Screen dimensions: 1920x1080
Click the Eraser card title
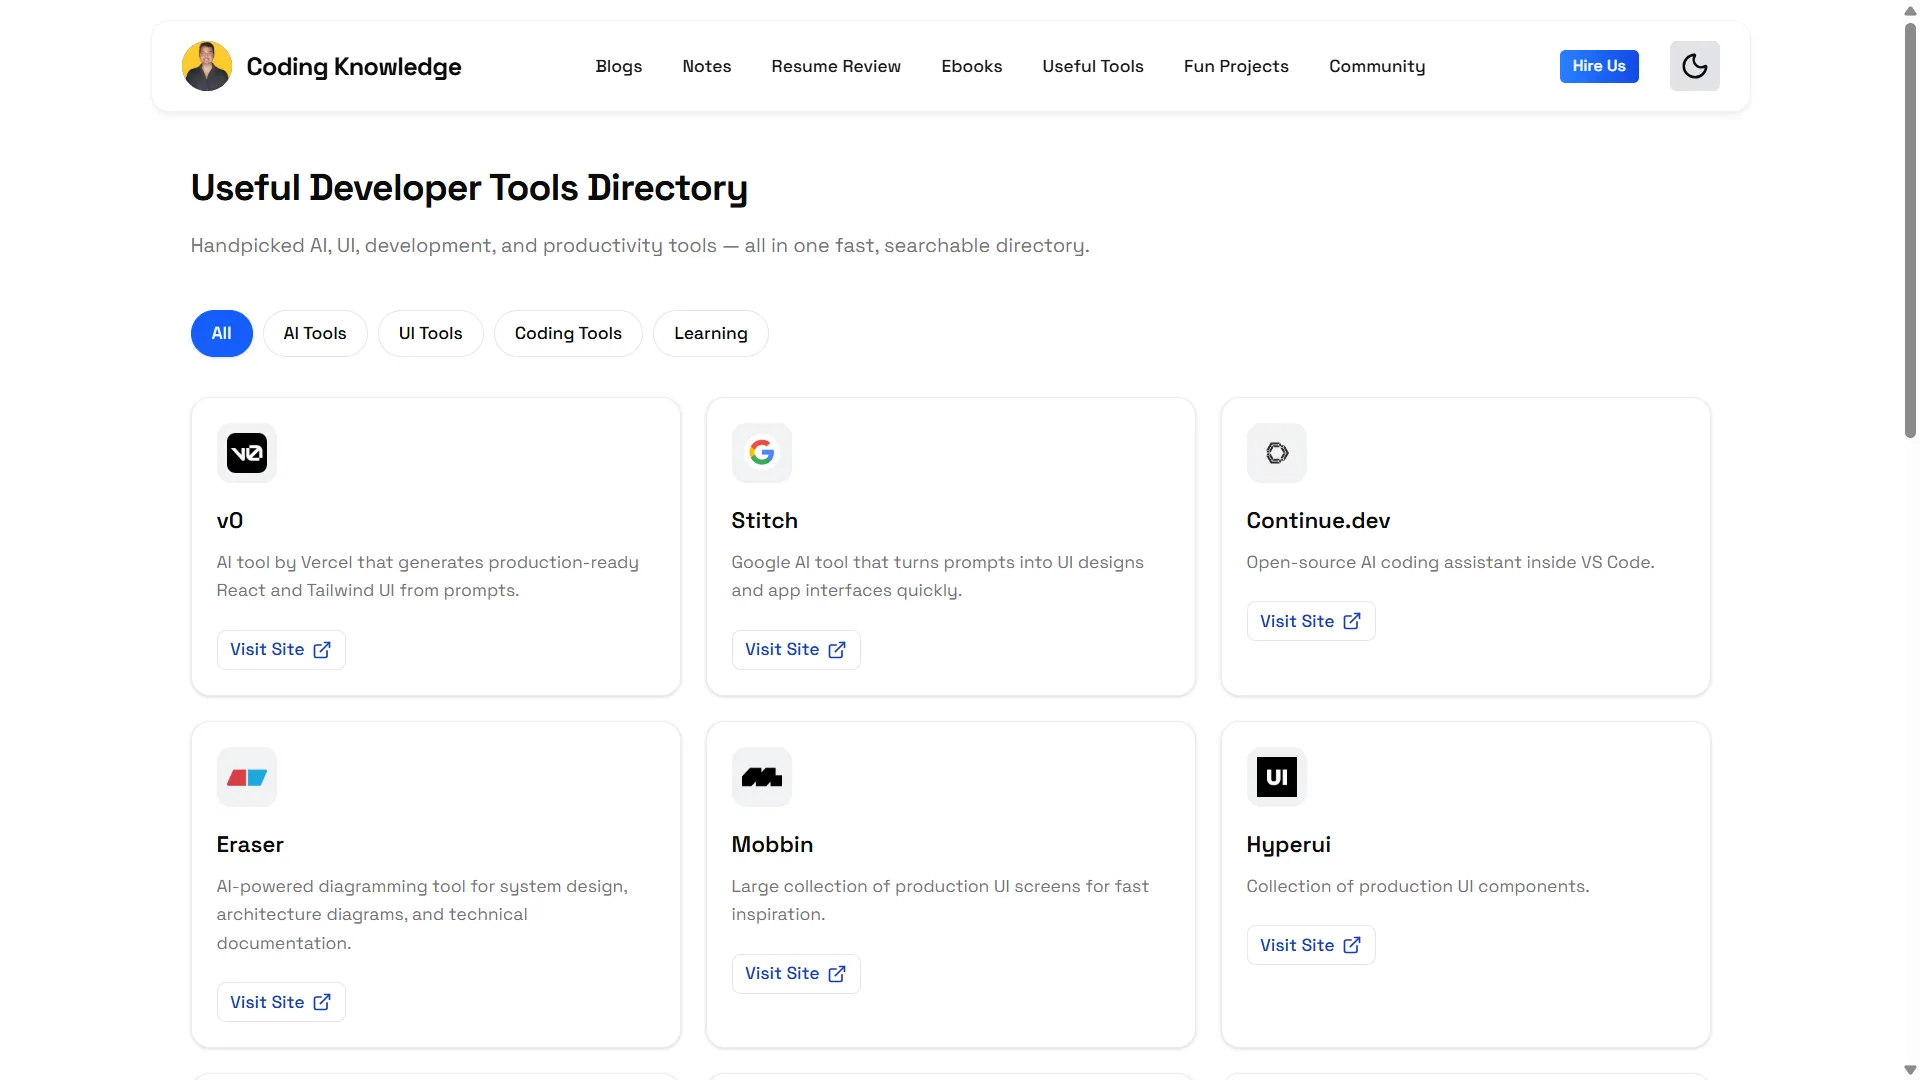(x=250, y=844)
